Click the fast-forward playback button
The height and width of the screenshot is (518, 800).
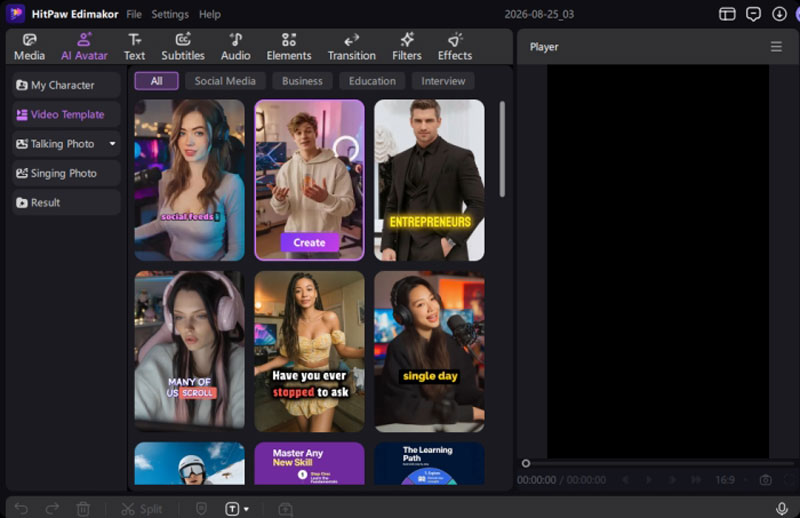tap(696, 480)
